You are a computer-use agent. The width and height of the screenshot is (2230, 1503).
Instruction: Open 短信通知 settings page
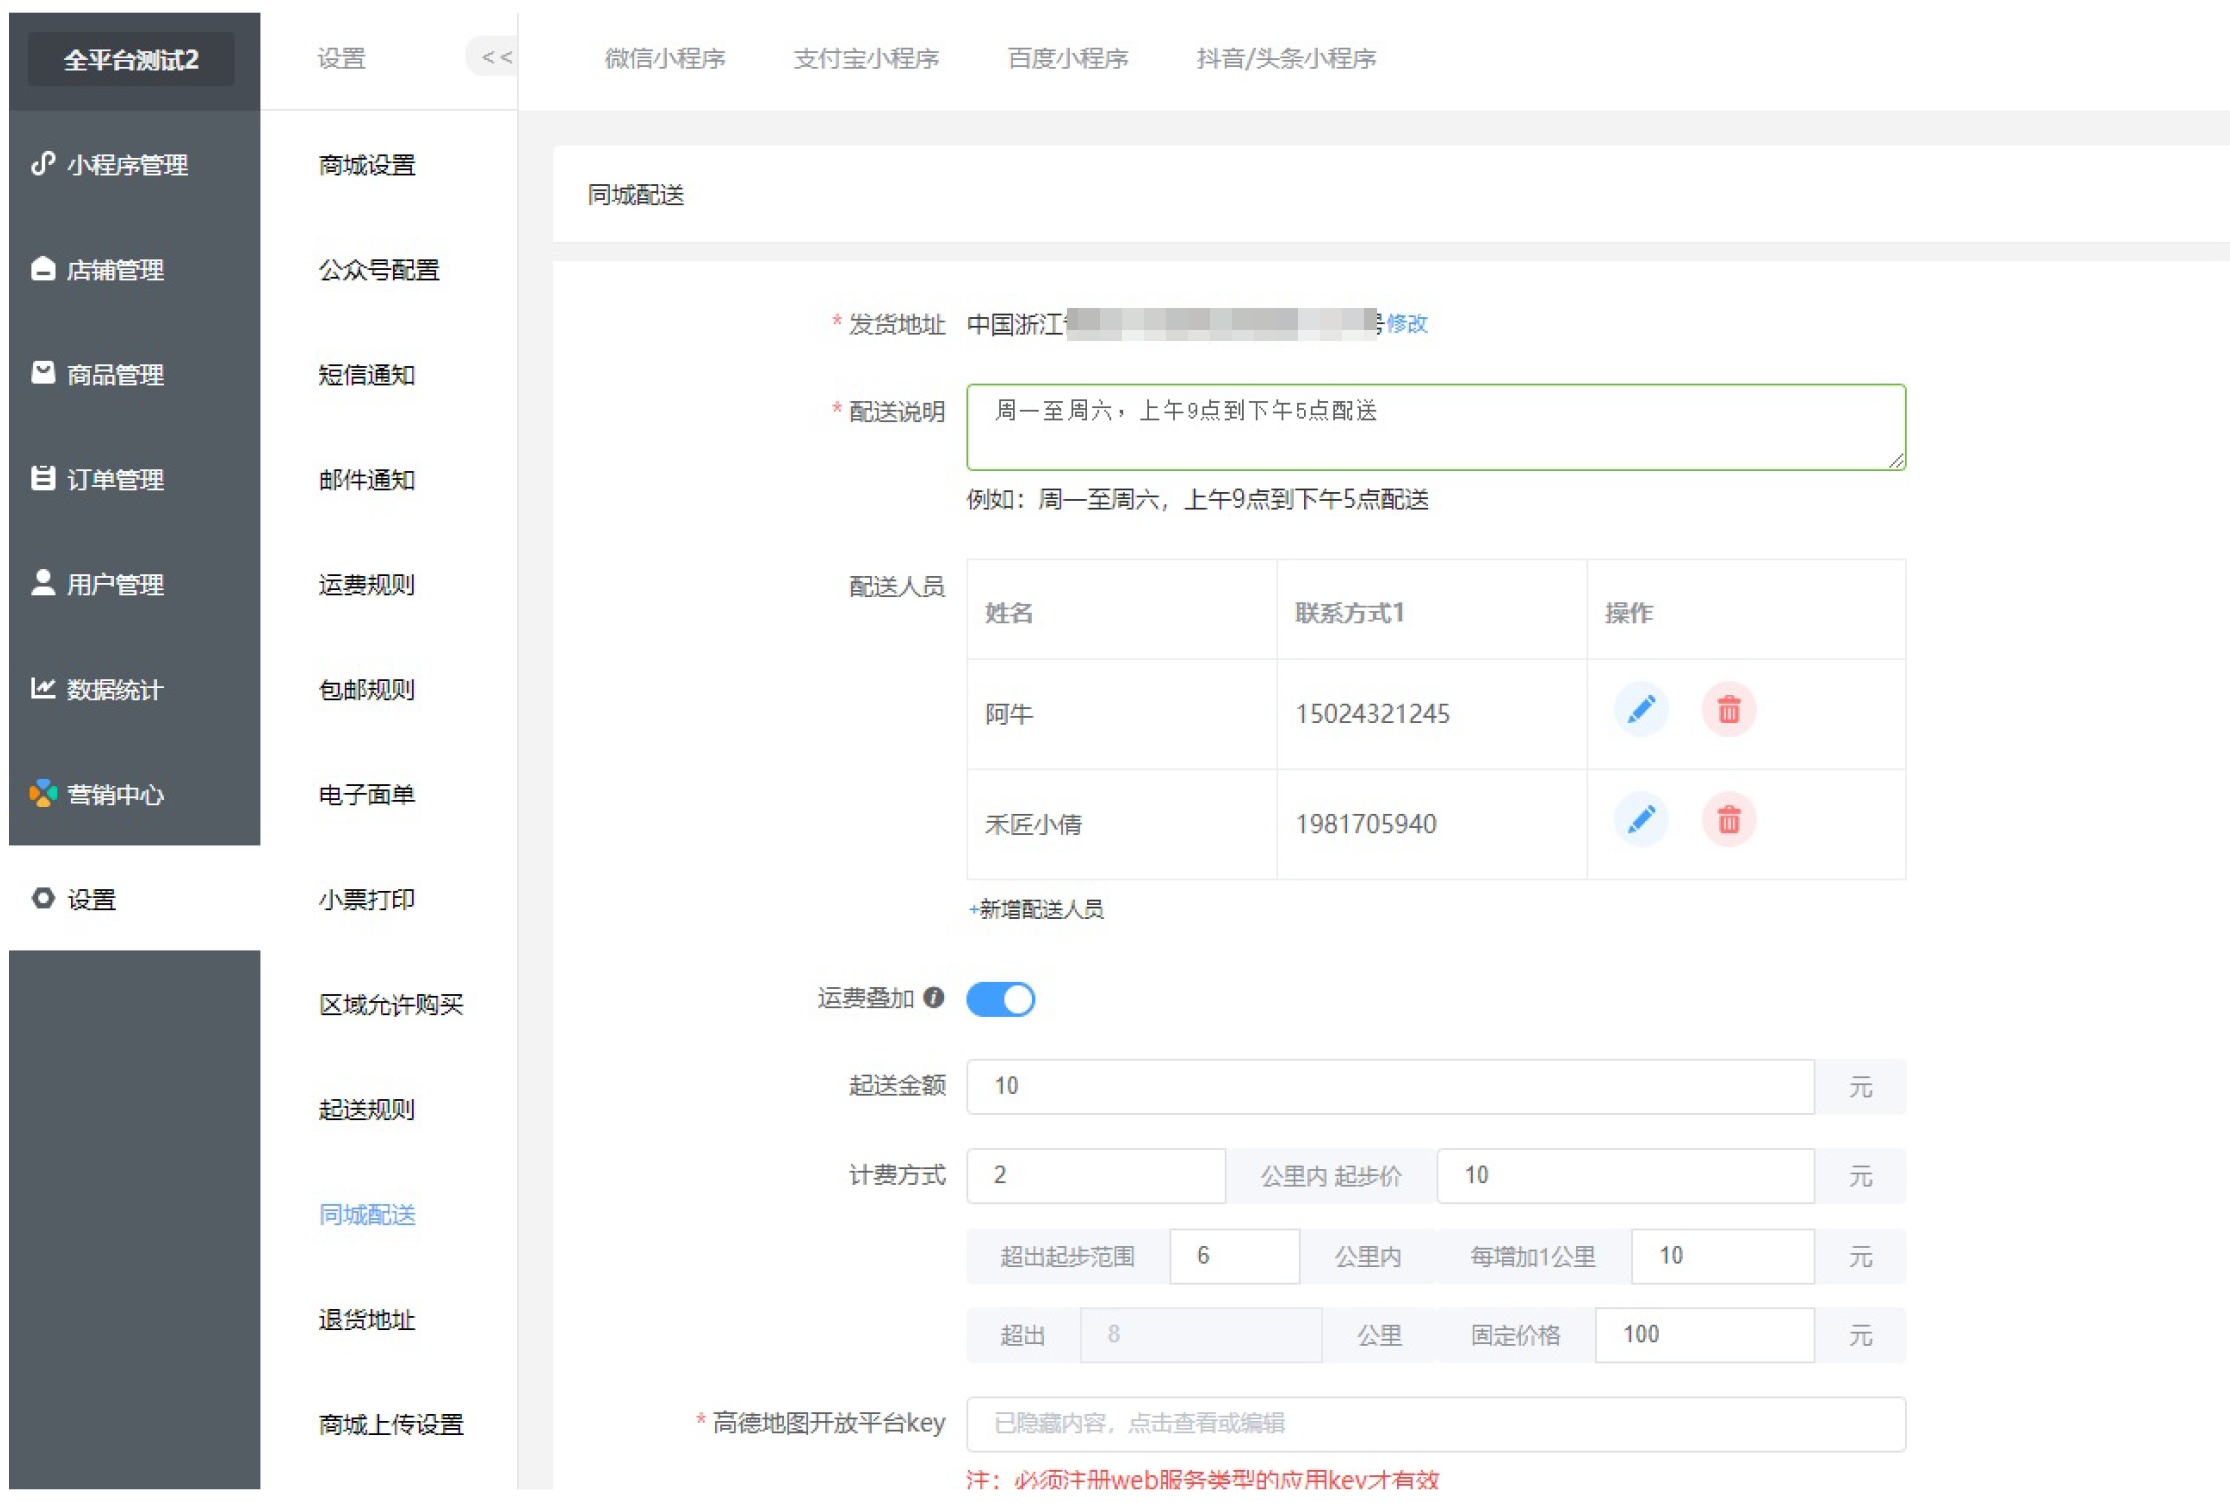367,374
